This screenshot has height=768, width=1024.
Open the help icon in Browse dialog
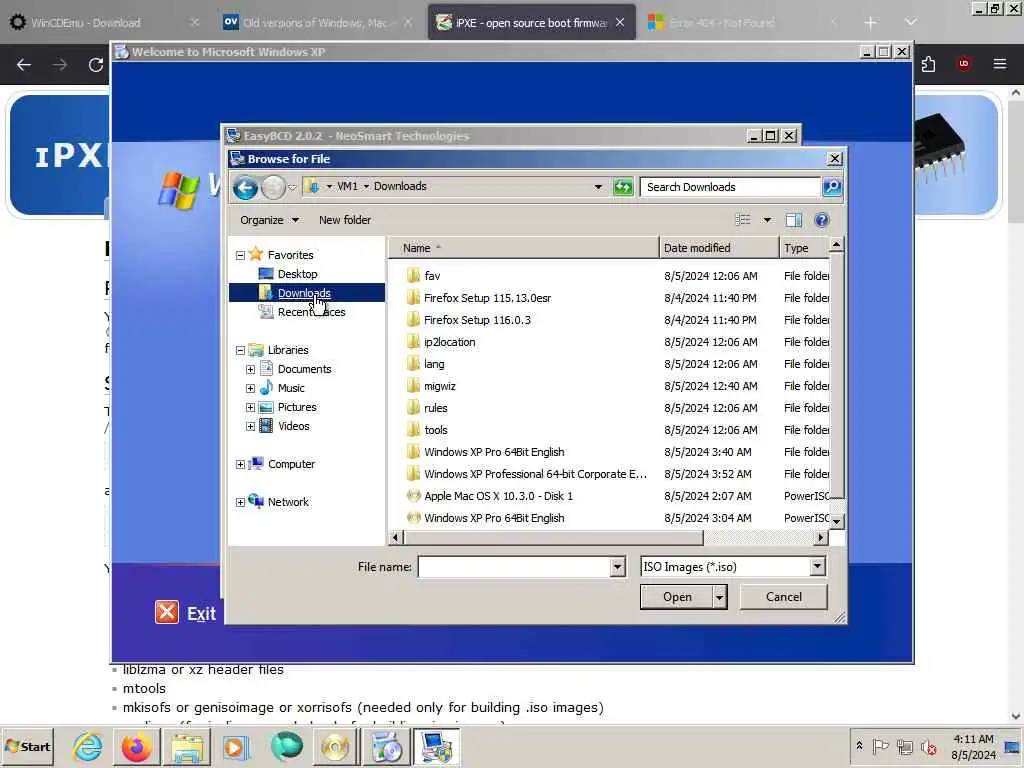822,220
